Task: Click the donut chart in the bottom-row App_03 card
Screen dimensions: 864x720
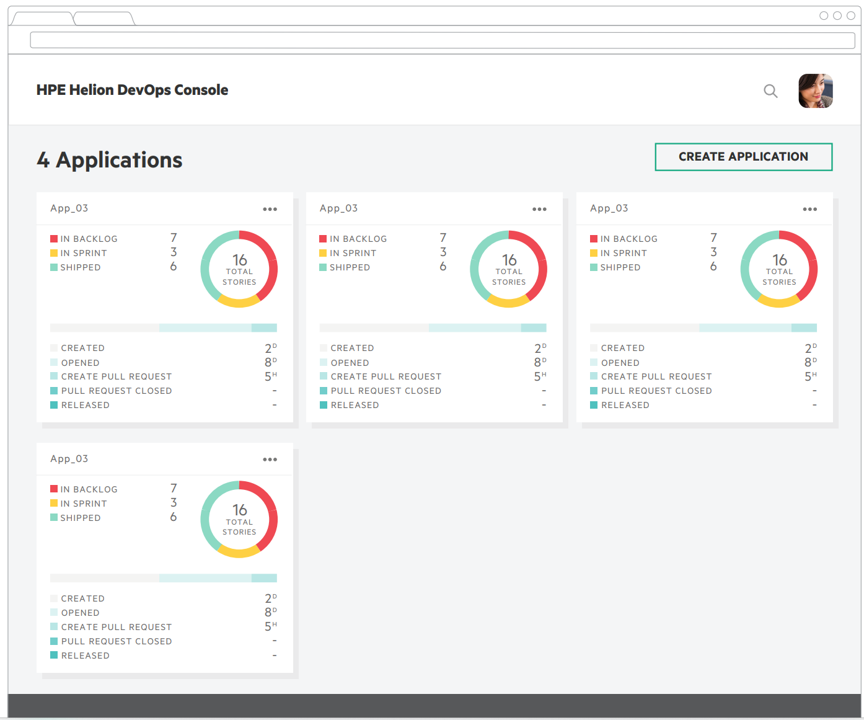Action: [239, 519]
